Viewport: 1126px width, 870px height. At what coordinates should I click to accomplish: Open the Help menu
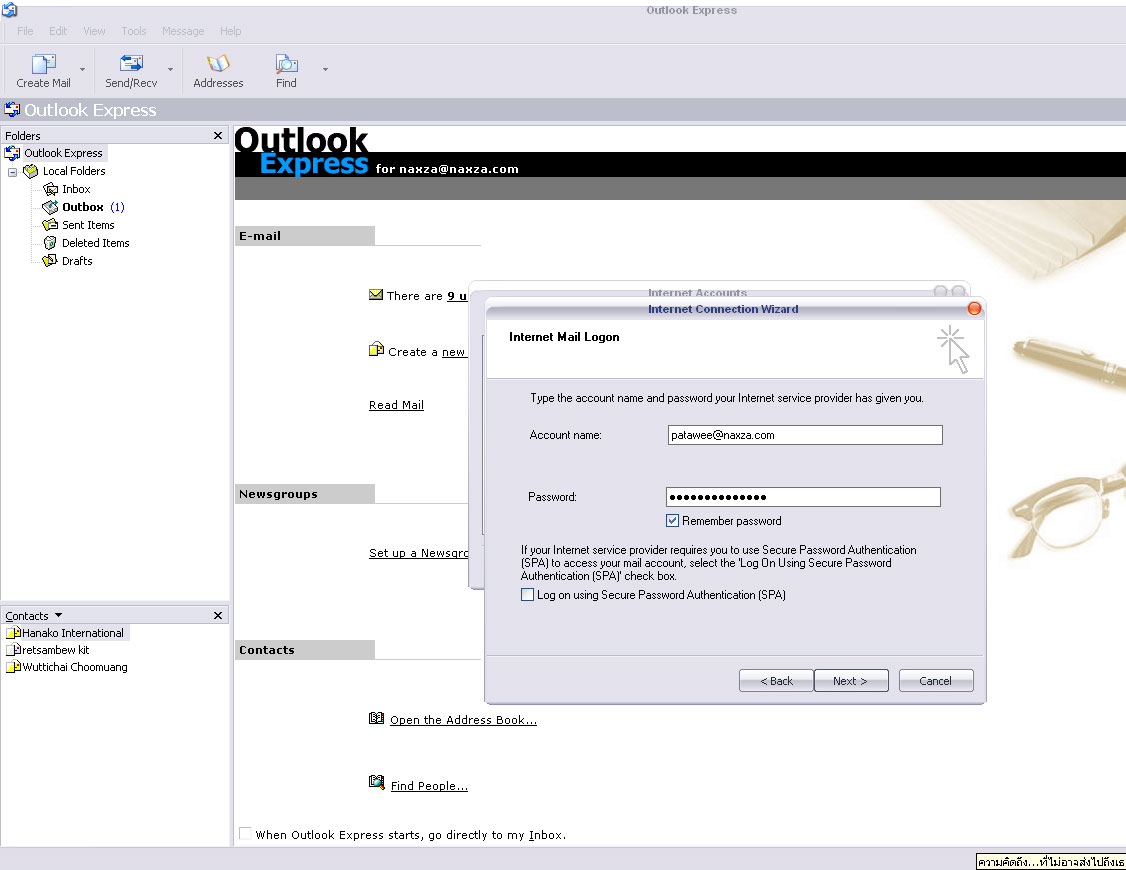[231, 31]
